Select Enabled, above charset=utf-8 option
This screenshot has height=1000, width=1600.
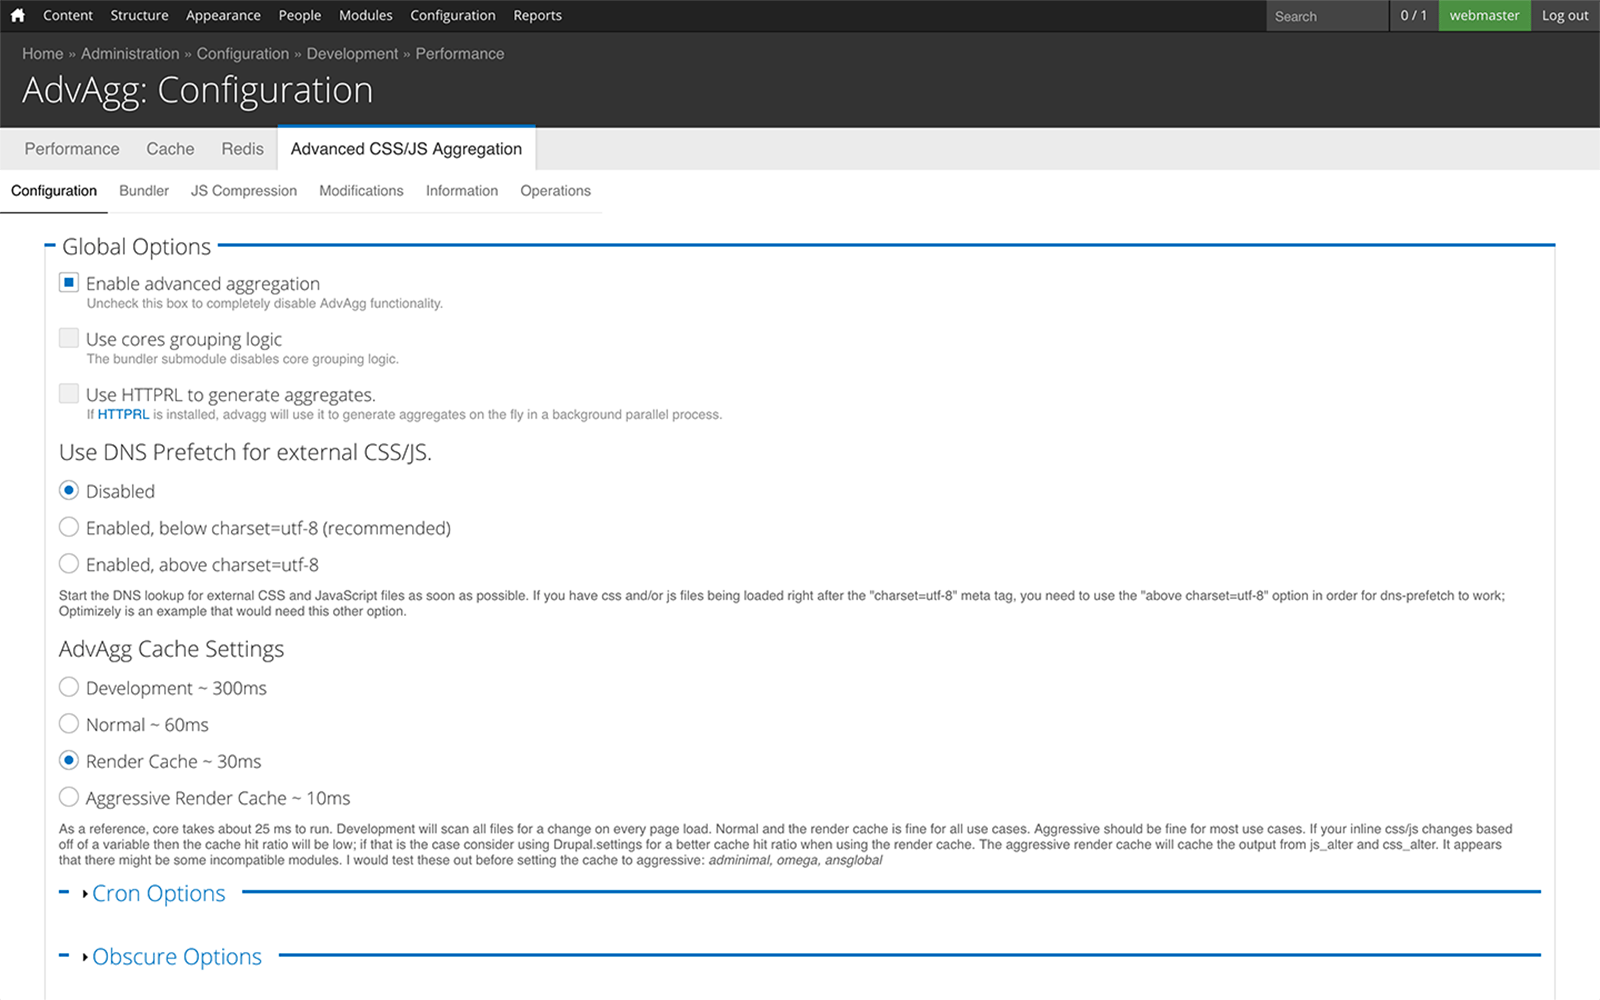(69, 564)
